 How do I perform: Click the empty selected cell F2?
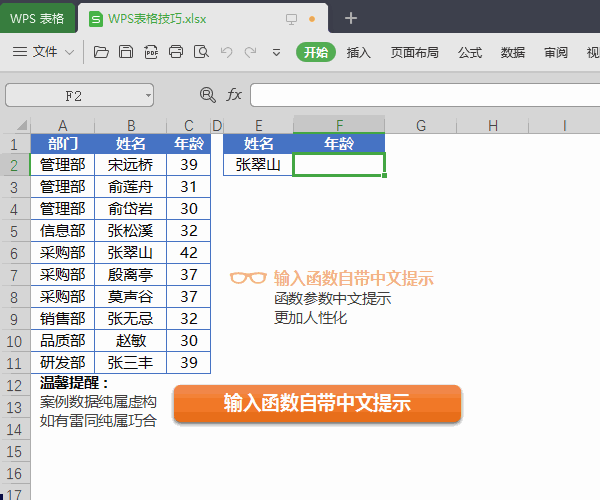[x=339, y=165]
